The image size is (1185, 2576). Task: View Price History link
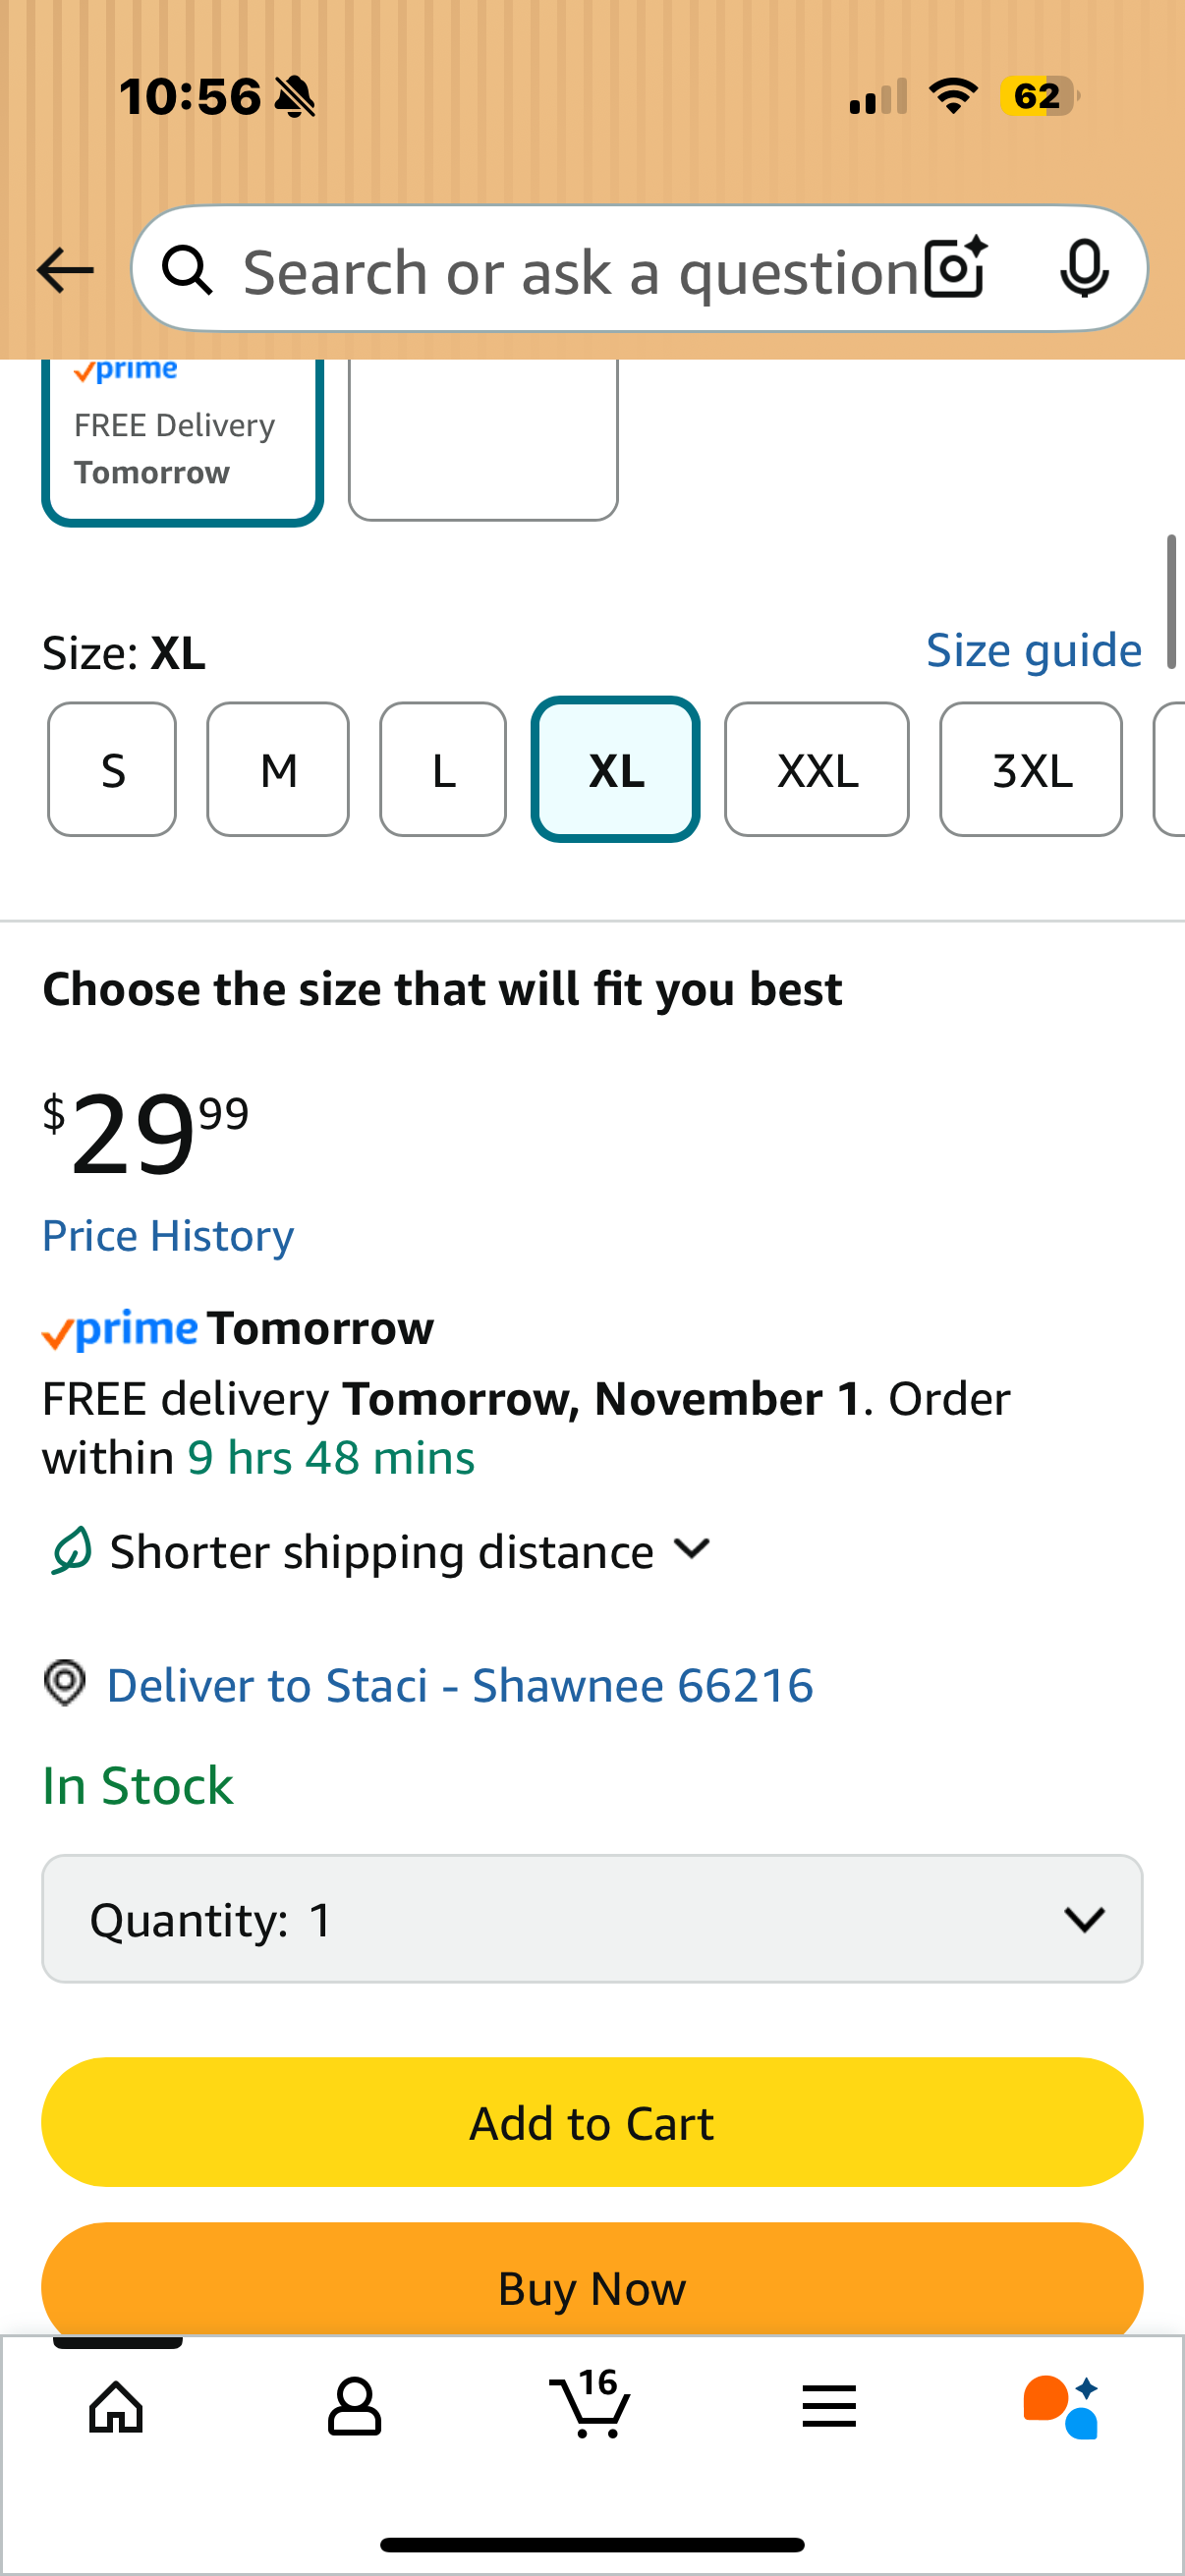168,1236
